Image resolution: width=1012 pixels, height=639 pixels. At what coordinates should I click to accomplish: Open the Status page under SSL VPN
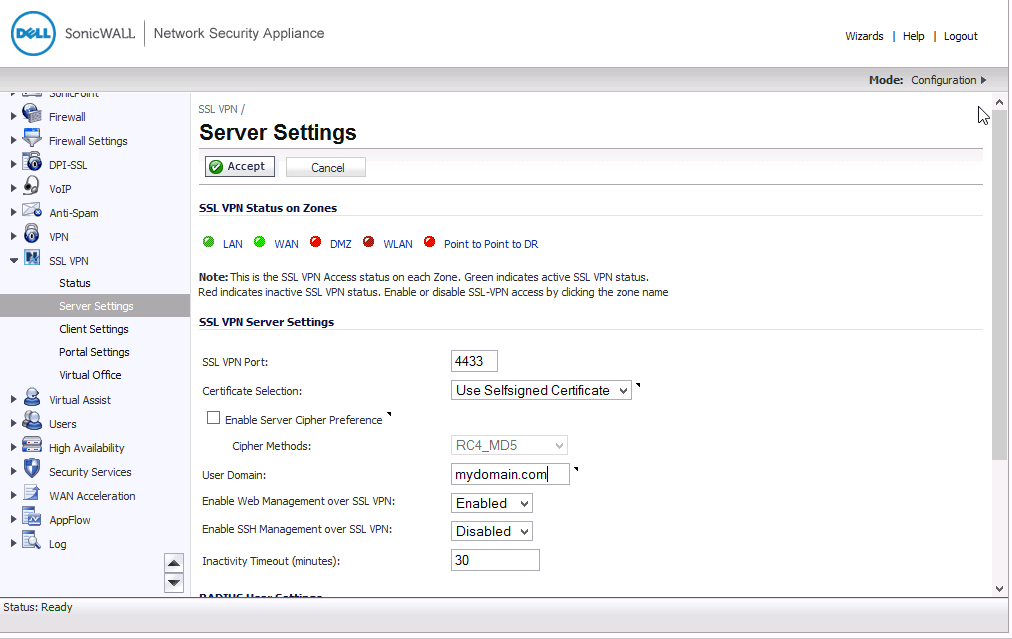75,283
